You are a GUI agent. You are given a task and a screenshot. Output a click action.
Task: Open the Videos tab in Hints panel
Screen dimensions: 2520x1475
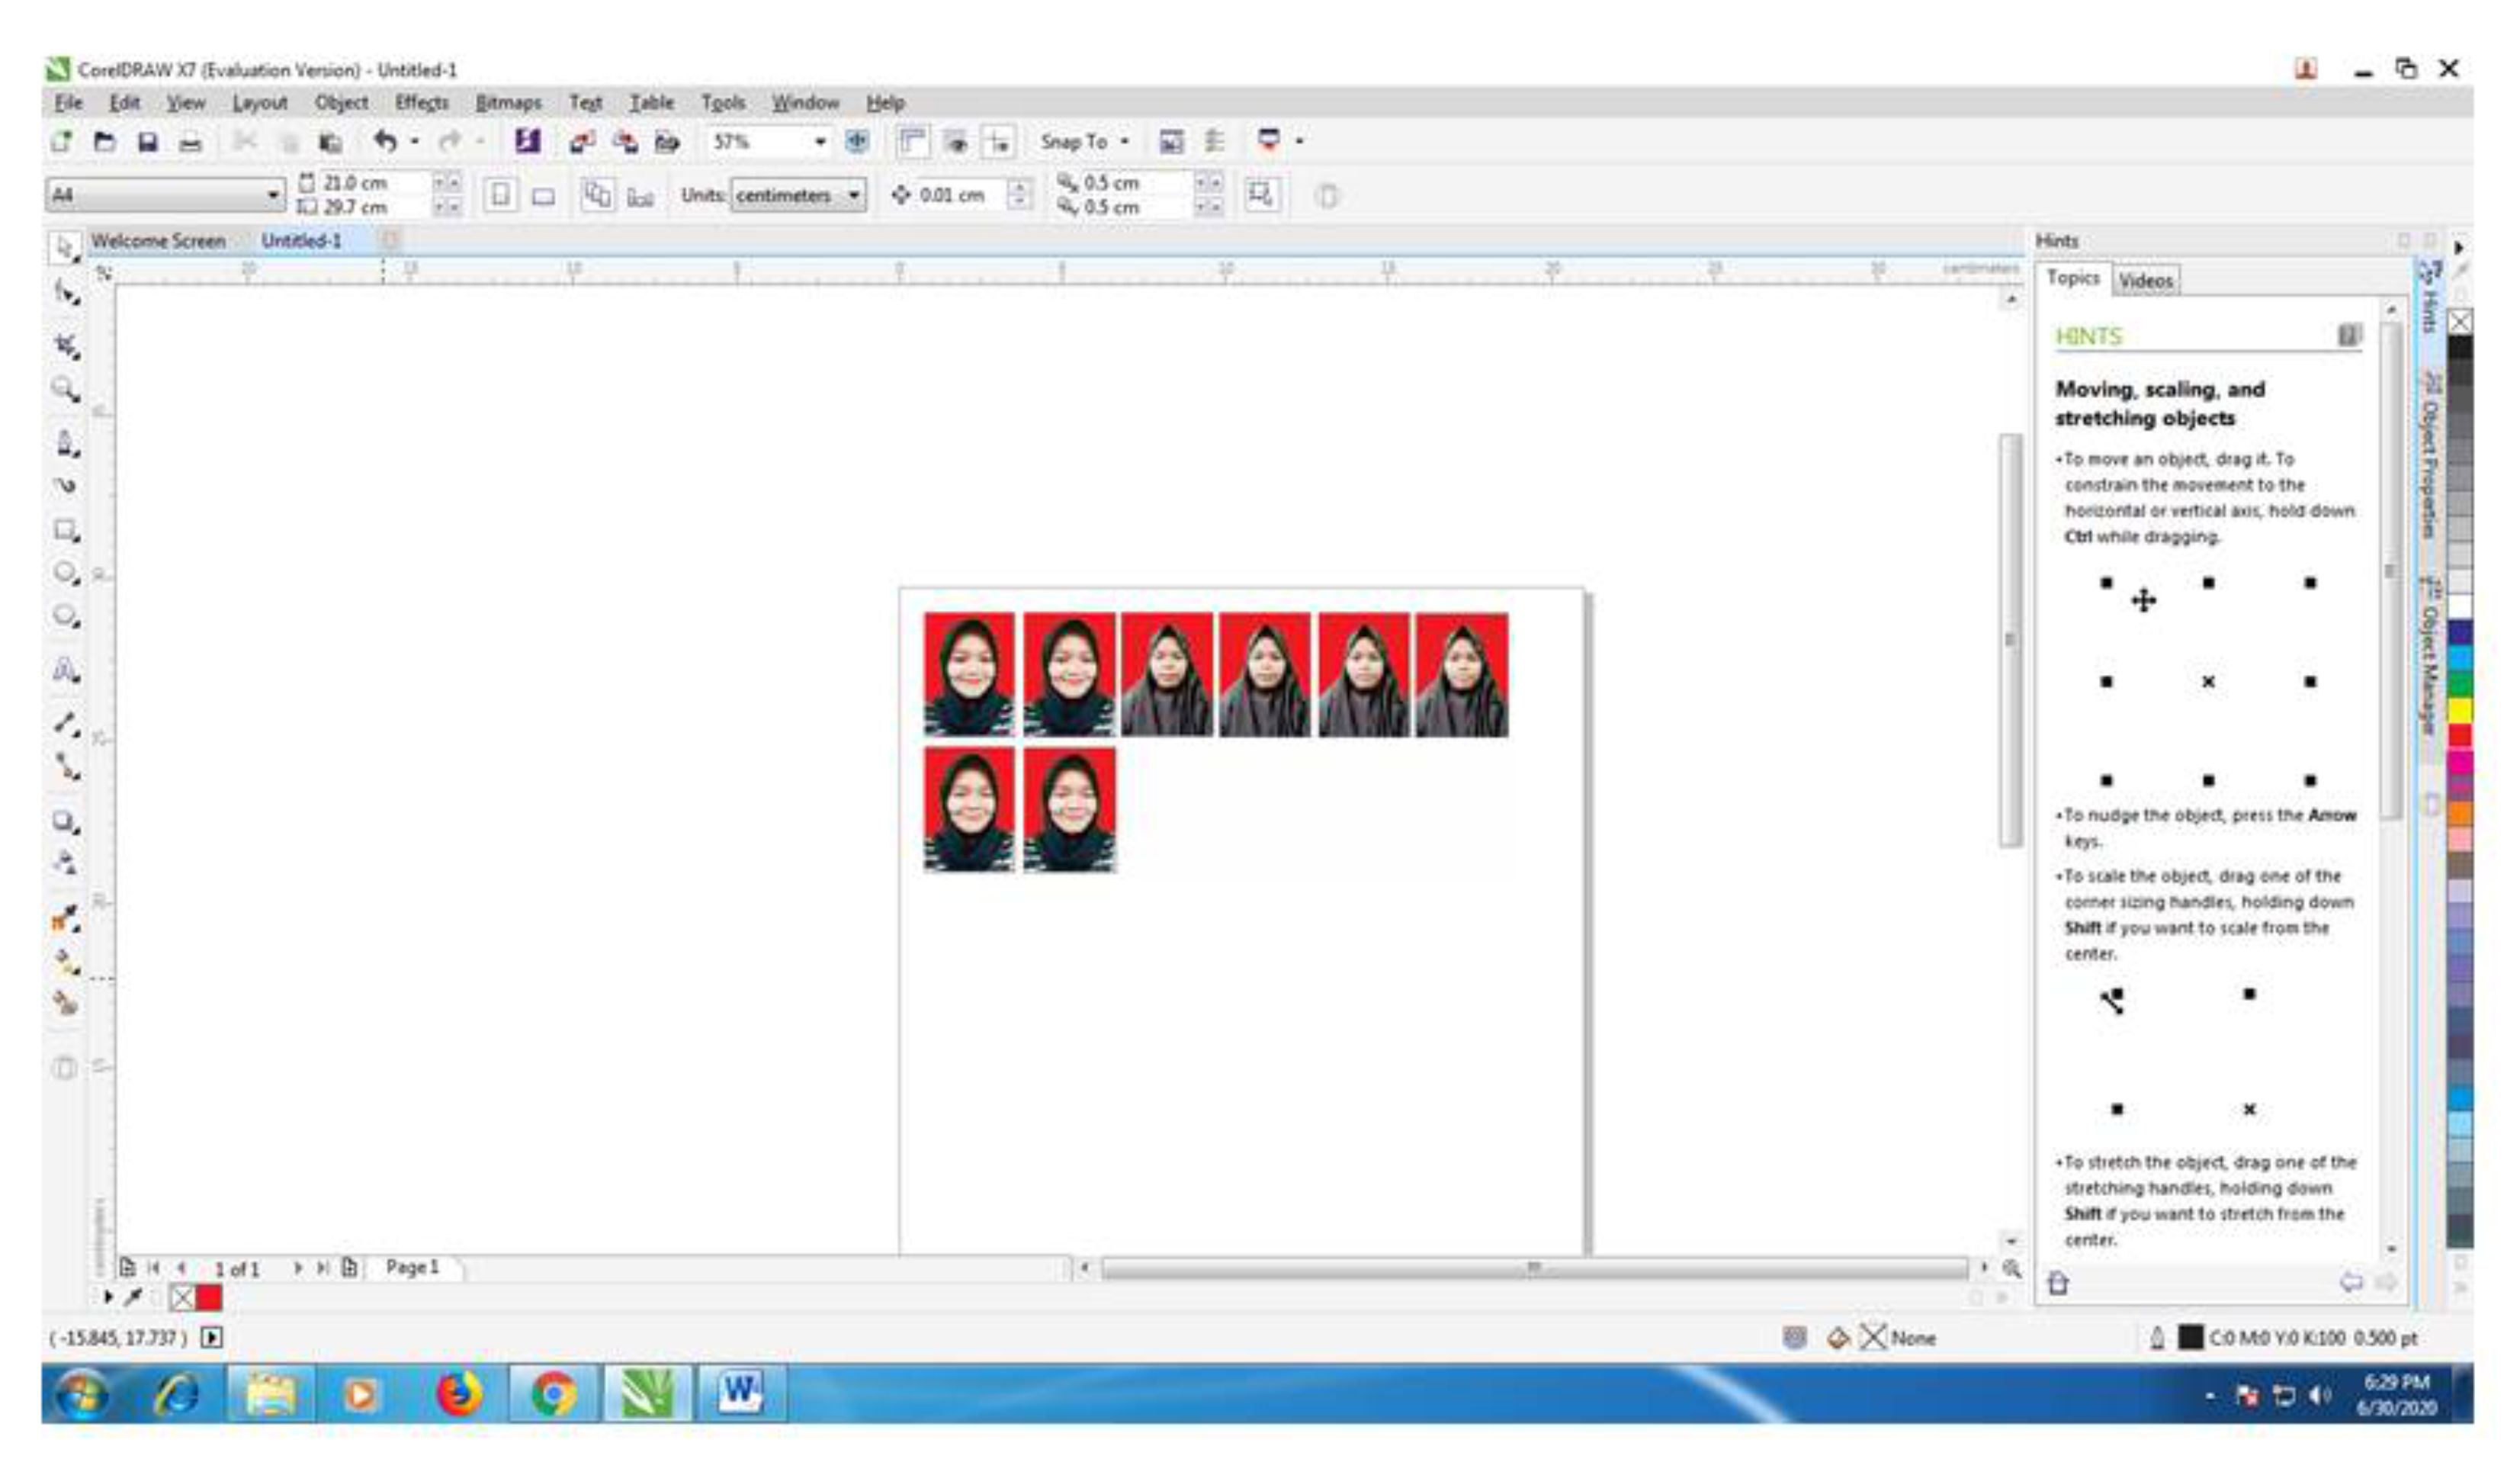point(2148,280)
